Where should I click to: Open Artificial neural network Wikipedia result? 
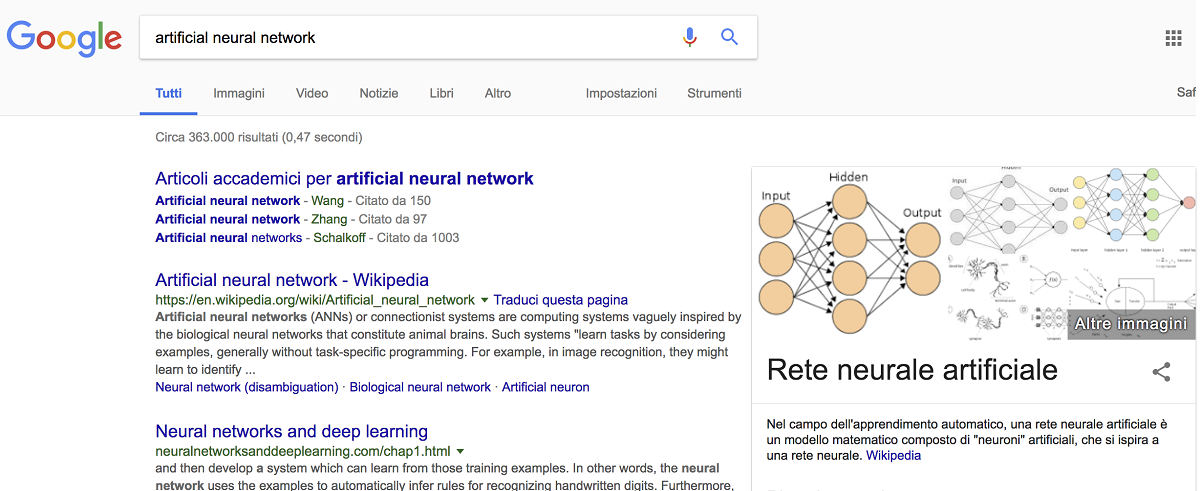click(292, 280)
